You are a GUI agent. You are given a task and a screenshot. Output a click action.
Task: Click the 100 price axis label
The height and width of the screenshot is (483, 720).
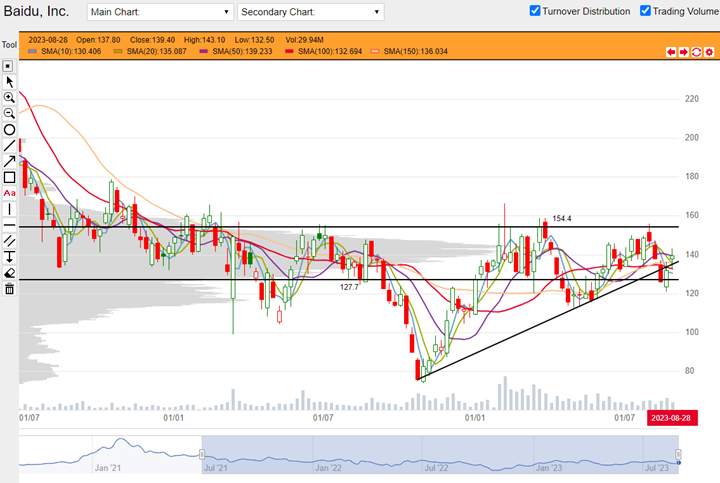pos(692,332)
